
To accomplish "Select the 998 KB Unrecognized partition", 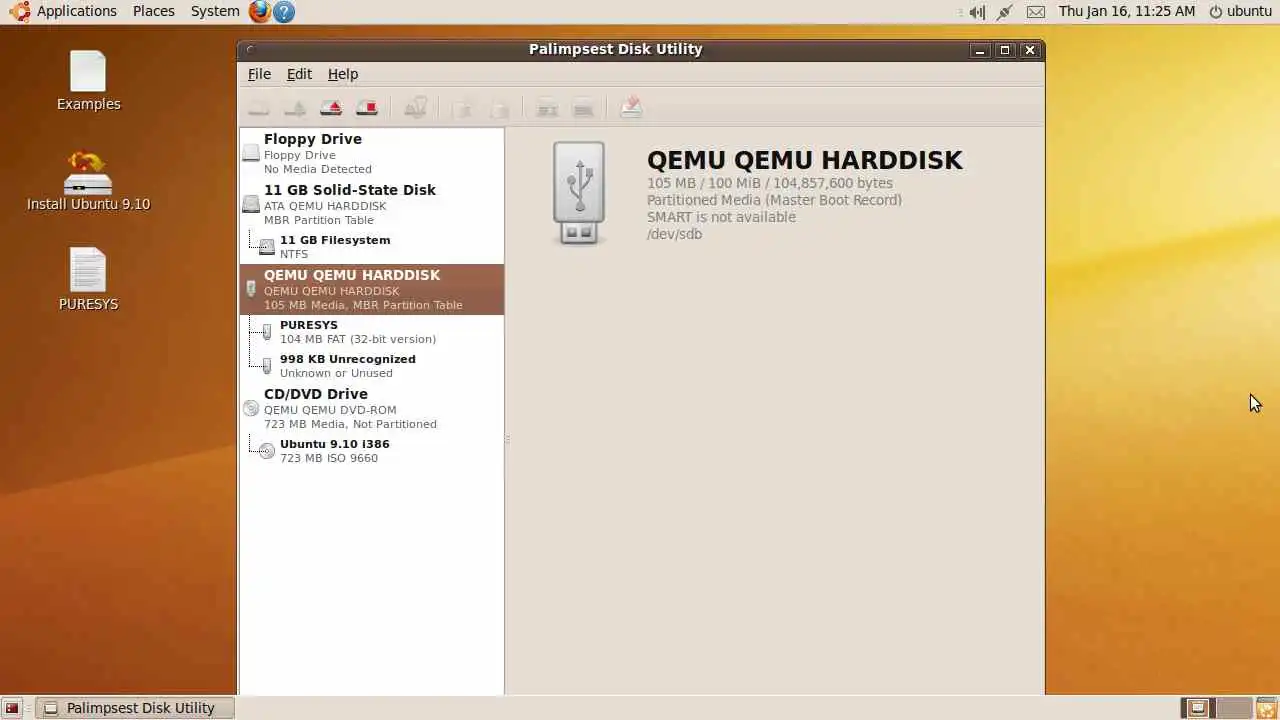I will click(371, 365).
